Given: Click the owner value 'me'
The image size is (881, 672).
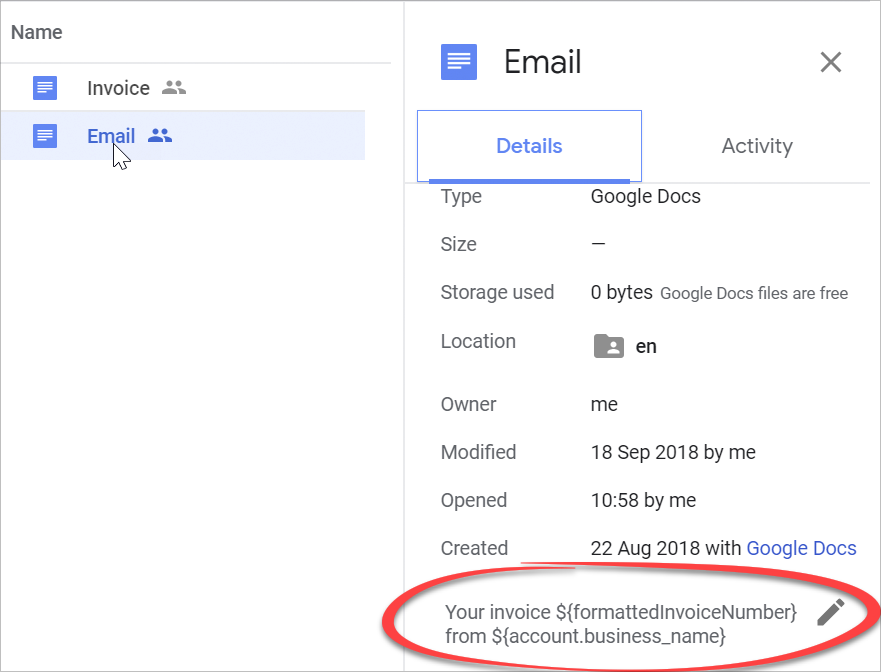Looking at the screenshot, I should click(604, 405).
